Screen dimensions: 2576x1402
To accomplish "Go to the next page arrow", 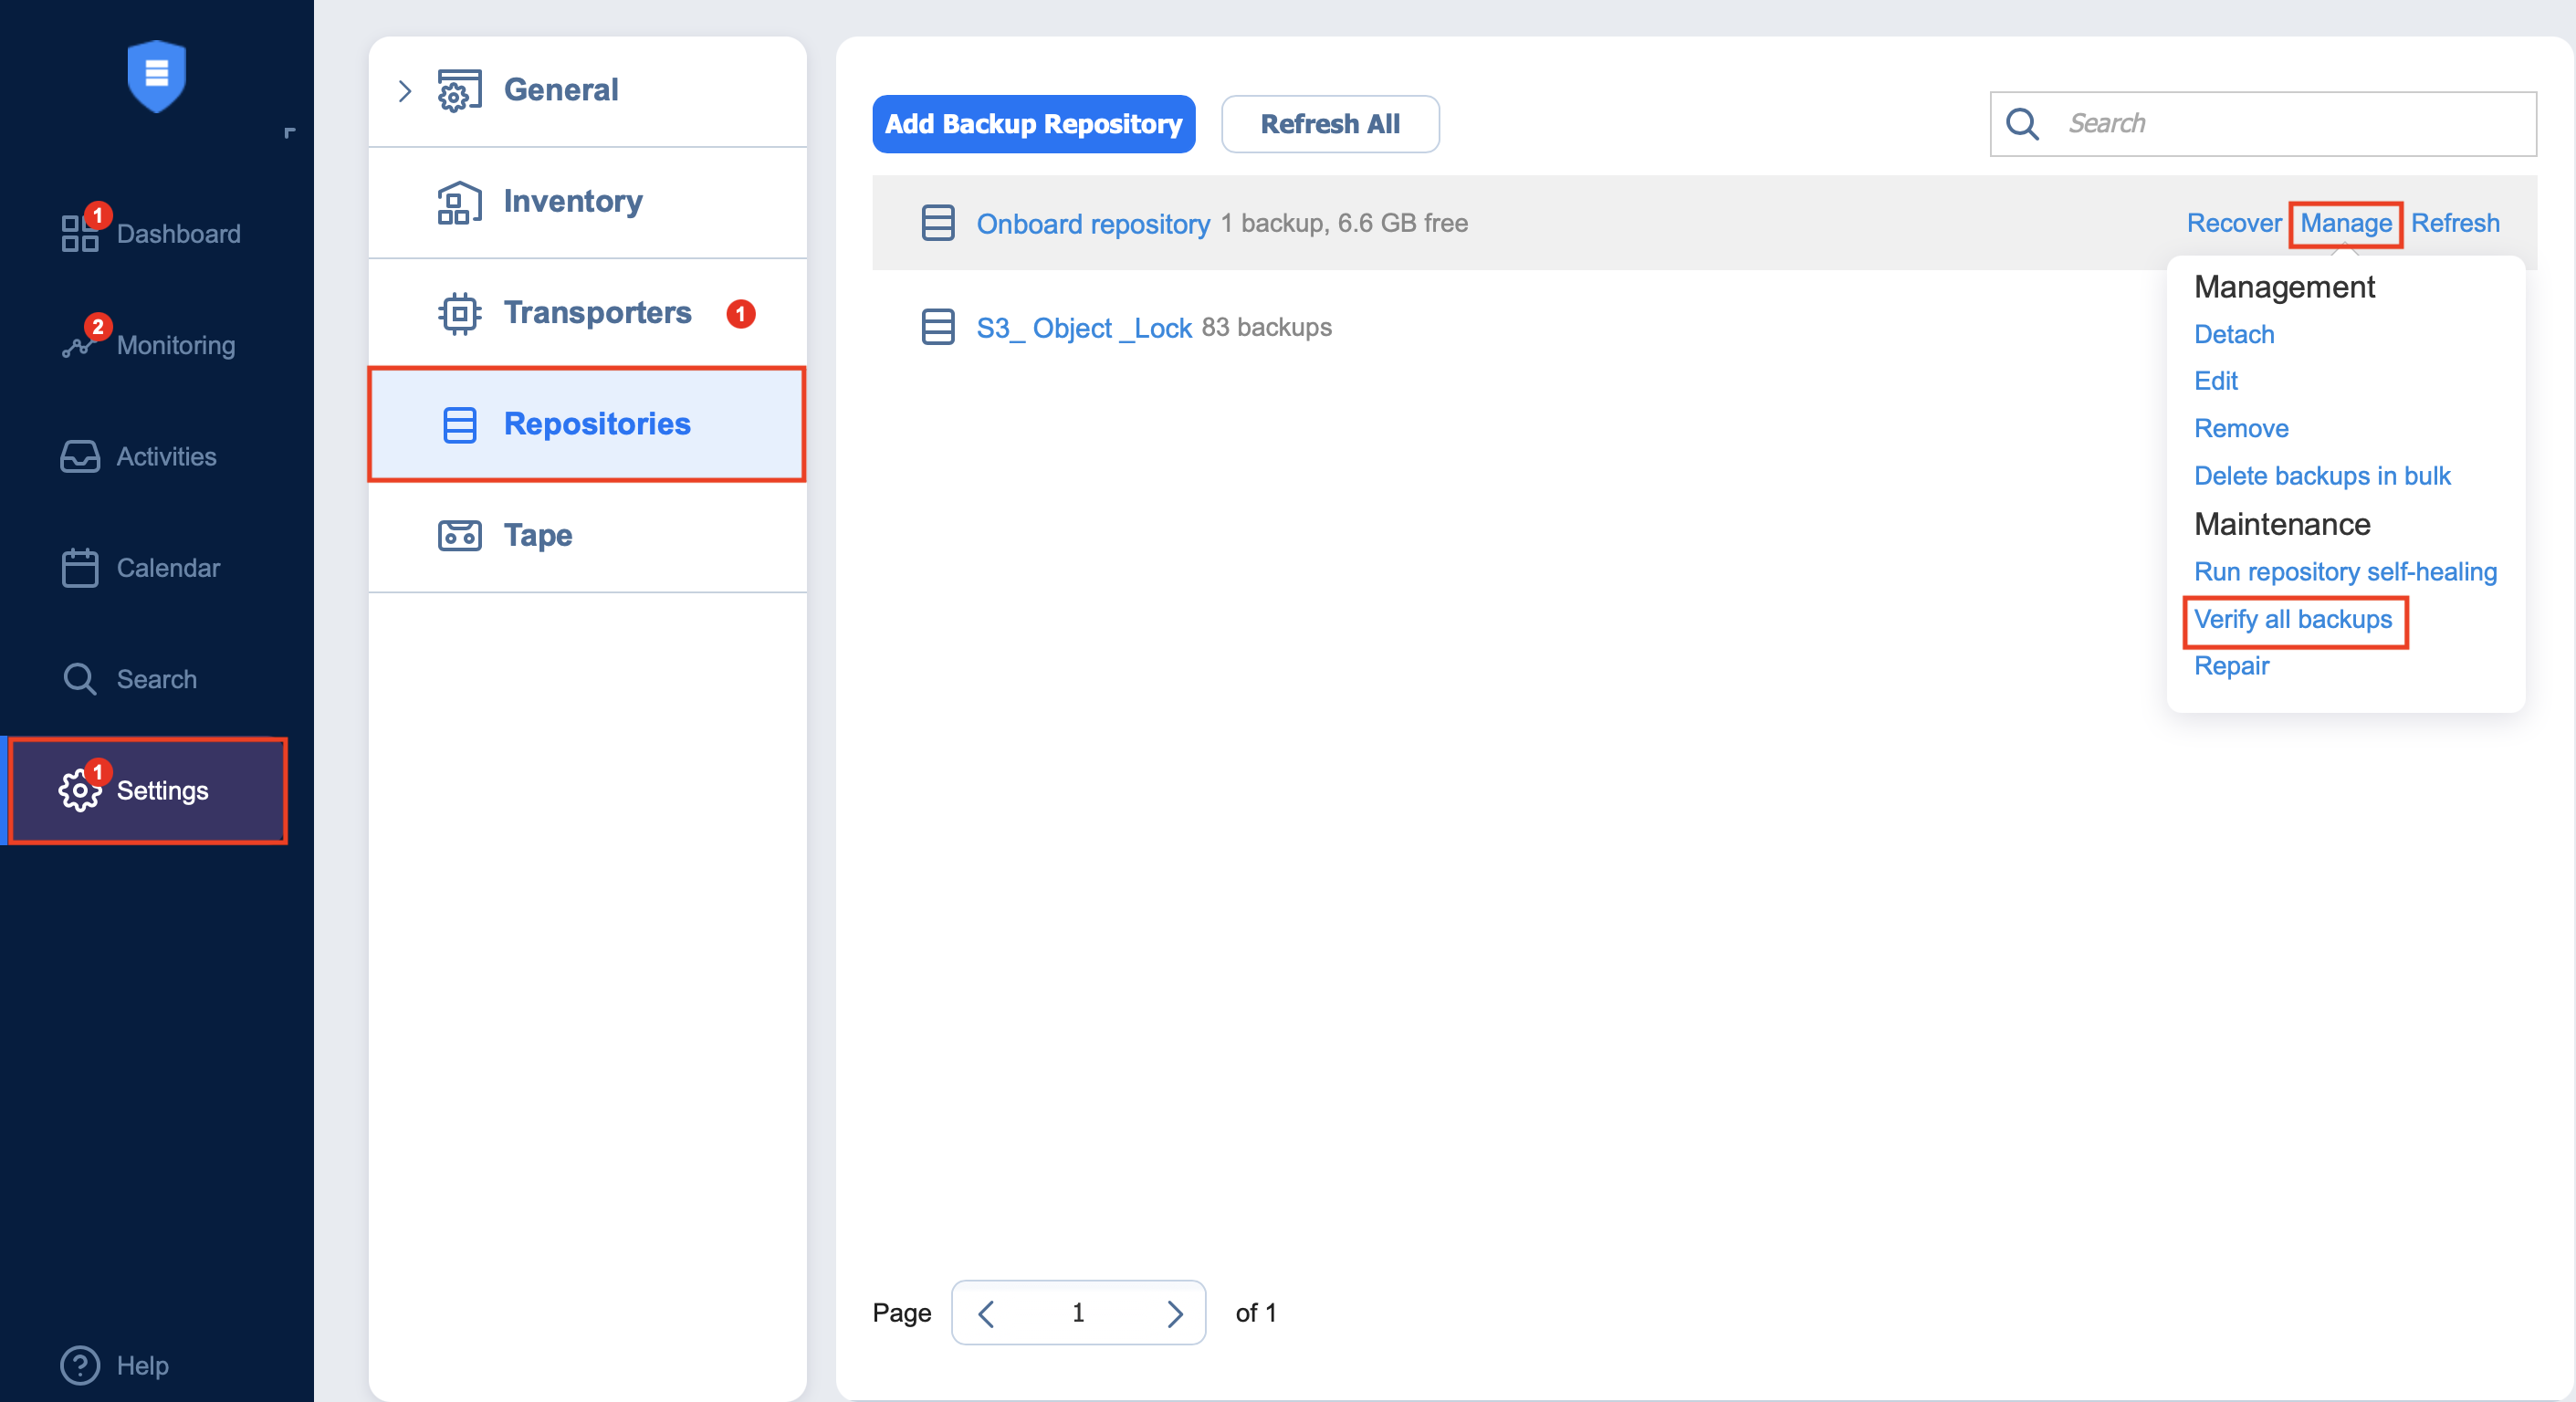I will click(x=1175, y=1313).
